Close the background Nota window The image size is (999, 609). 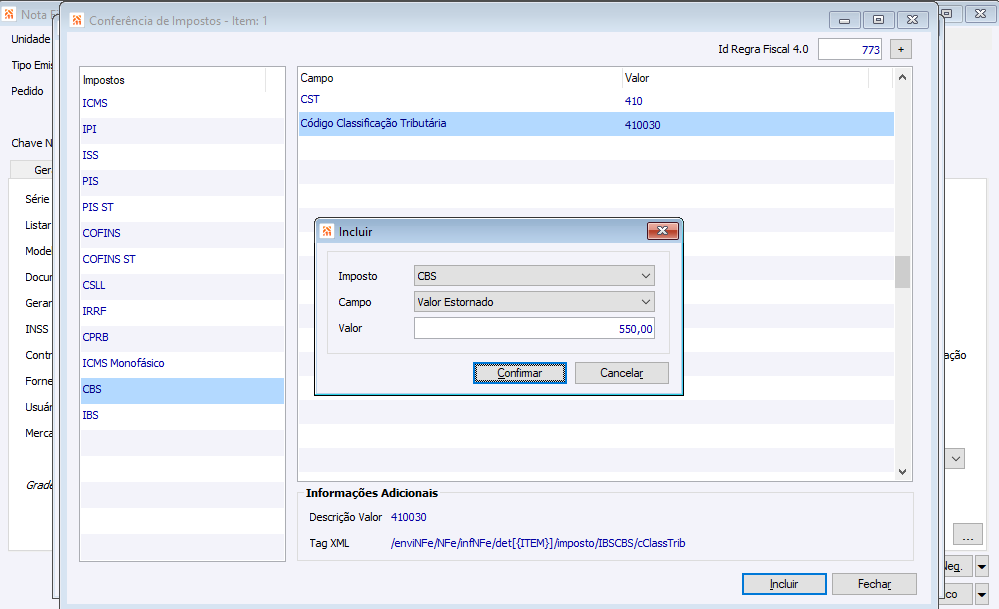point(981,13)
